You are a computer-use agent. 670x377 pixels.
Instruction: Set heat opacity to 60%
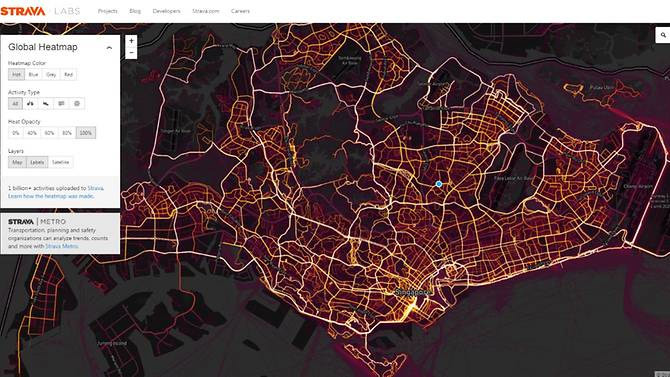[x=50, y=133]
